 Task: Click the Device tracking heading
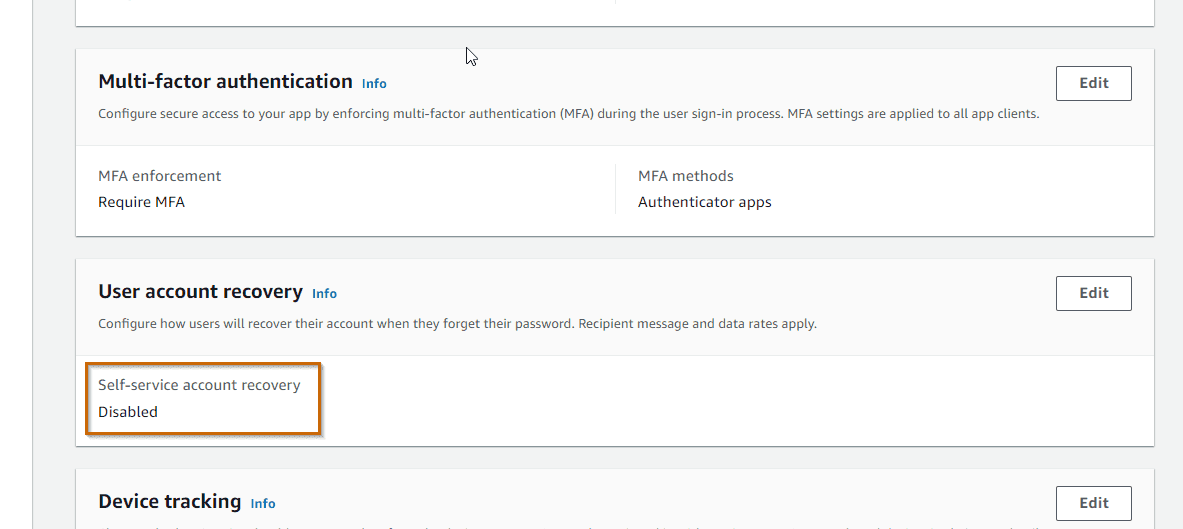click(170, 502)
